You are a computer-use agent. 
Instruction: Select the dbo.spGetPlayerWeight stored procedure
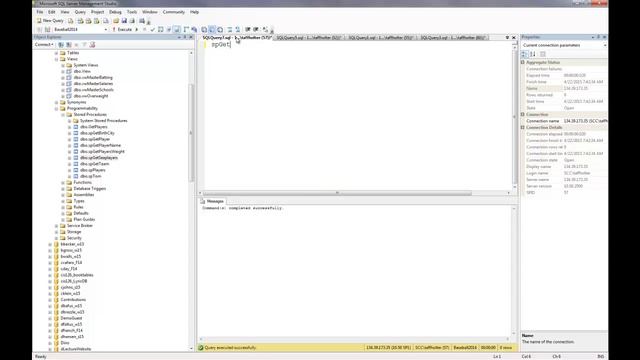102,151
